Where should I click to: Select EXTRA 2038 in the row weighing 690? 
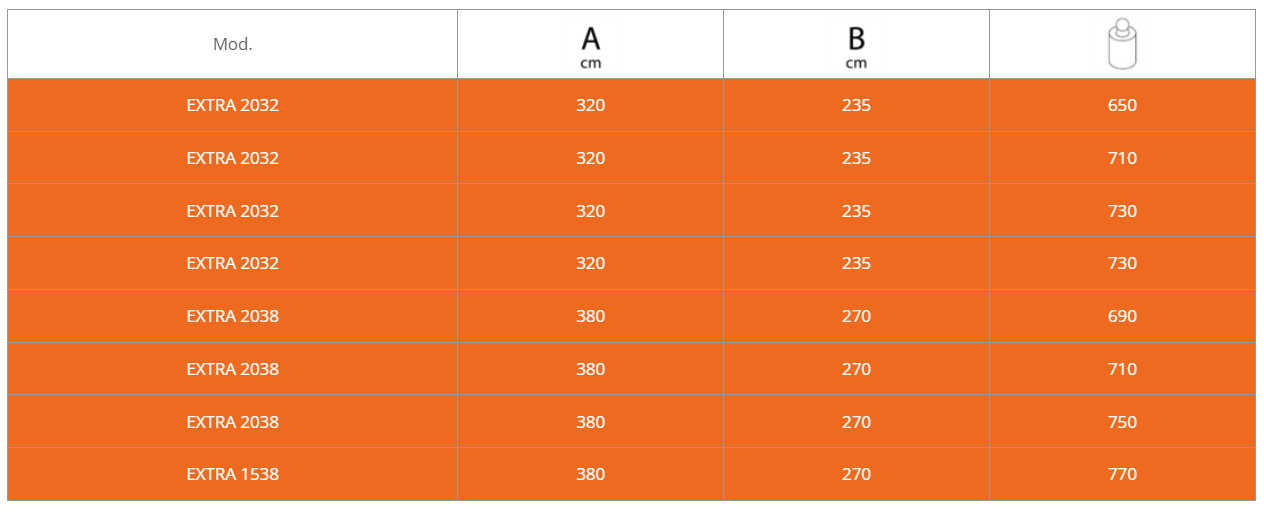click(x=232, y=316)
